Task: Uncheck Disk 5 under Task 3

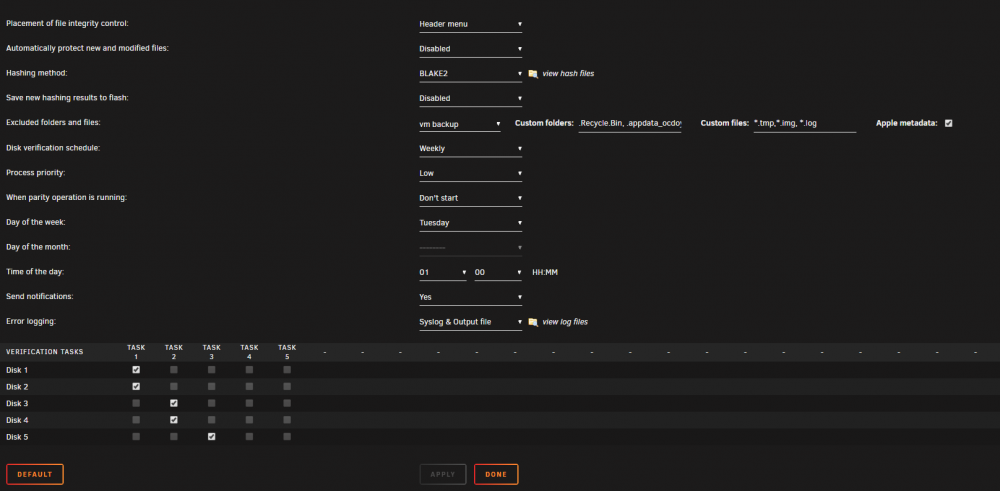Action: click(212, 437)
